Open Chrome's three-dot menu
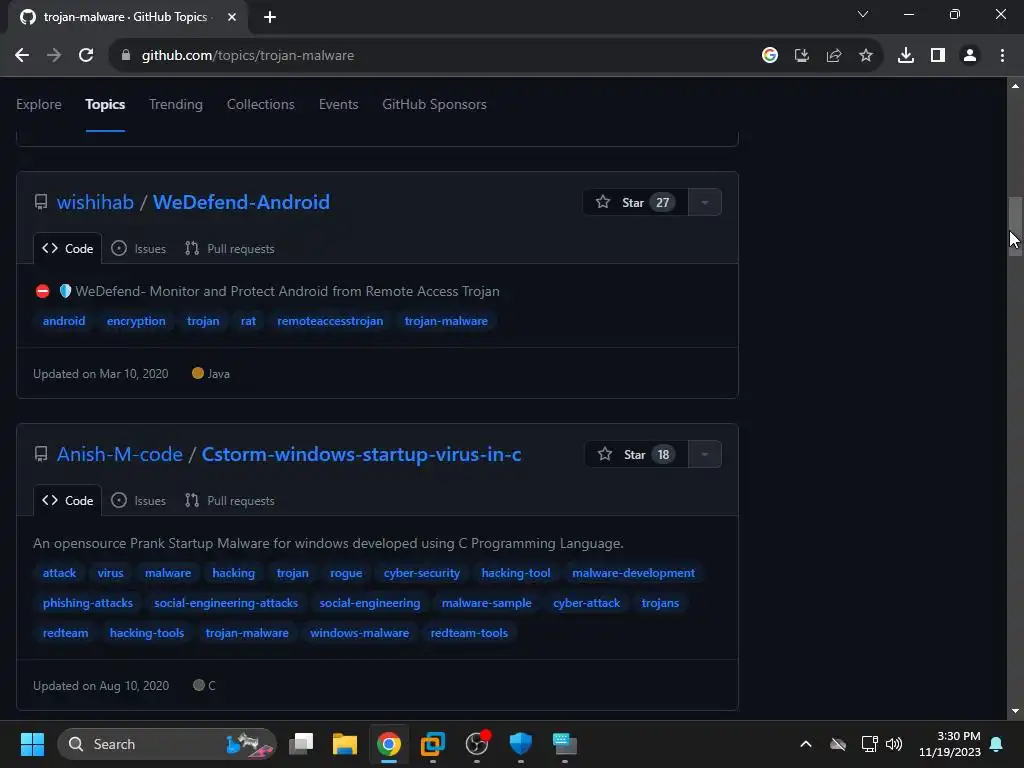This screenshot has width=1024, height=768. [x=1002, y=56]
